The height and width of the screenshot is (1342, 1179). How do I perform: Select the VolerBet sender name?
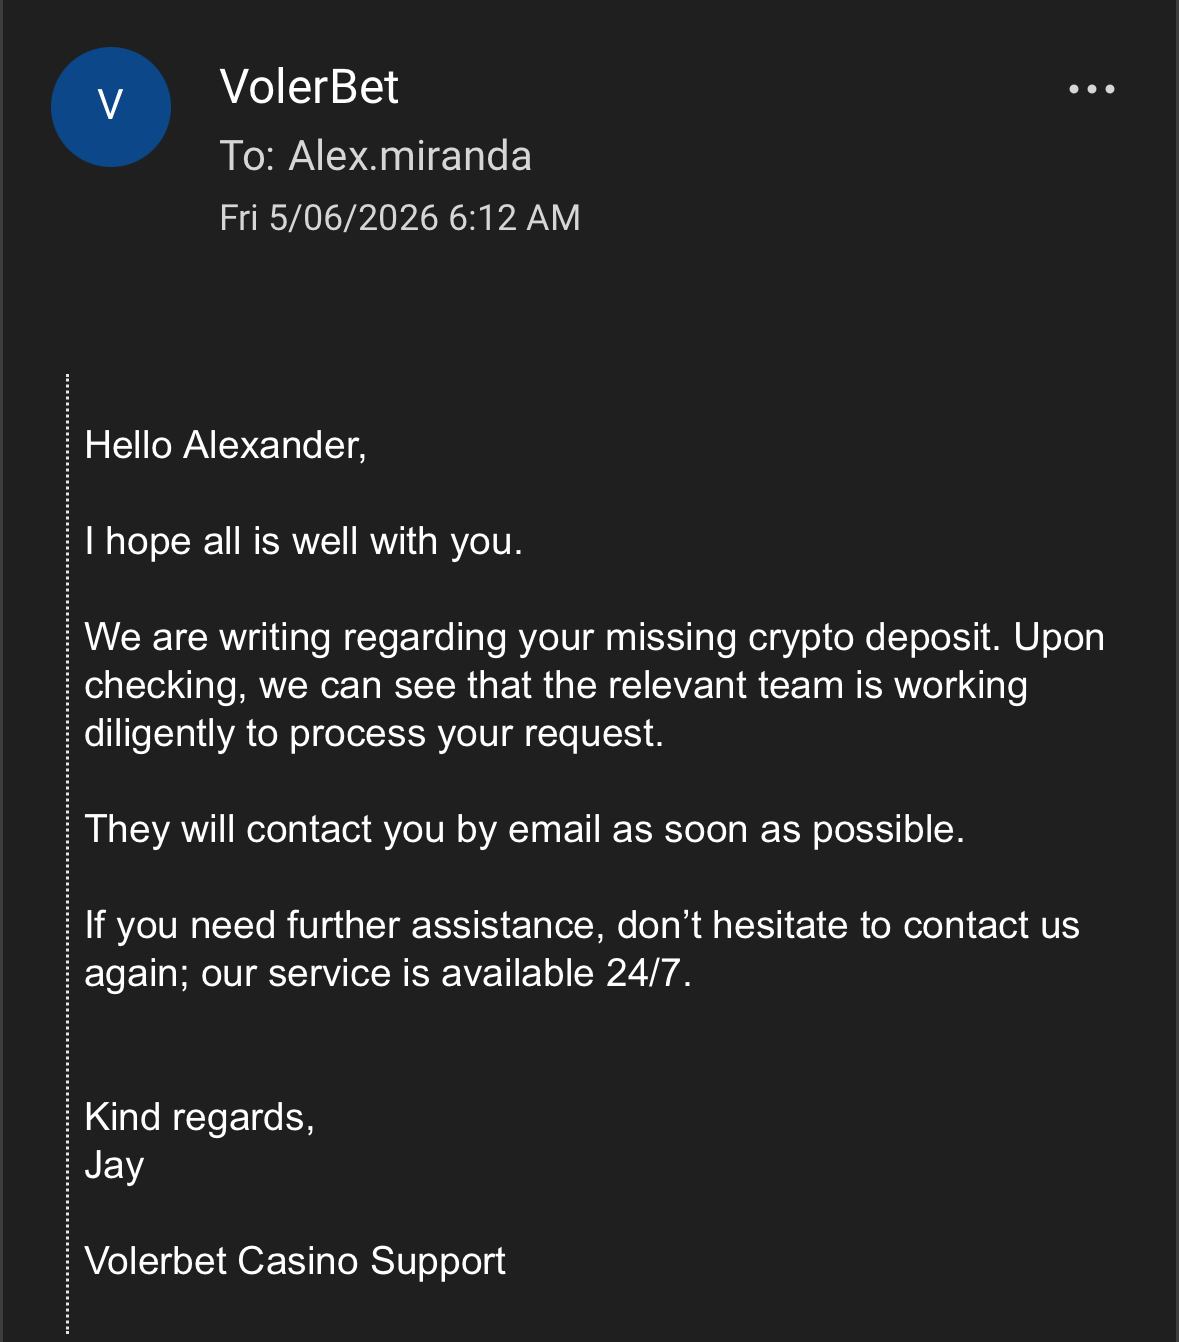pyautogui.click(x=309, y=87)
